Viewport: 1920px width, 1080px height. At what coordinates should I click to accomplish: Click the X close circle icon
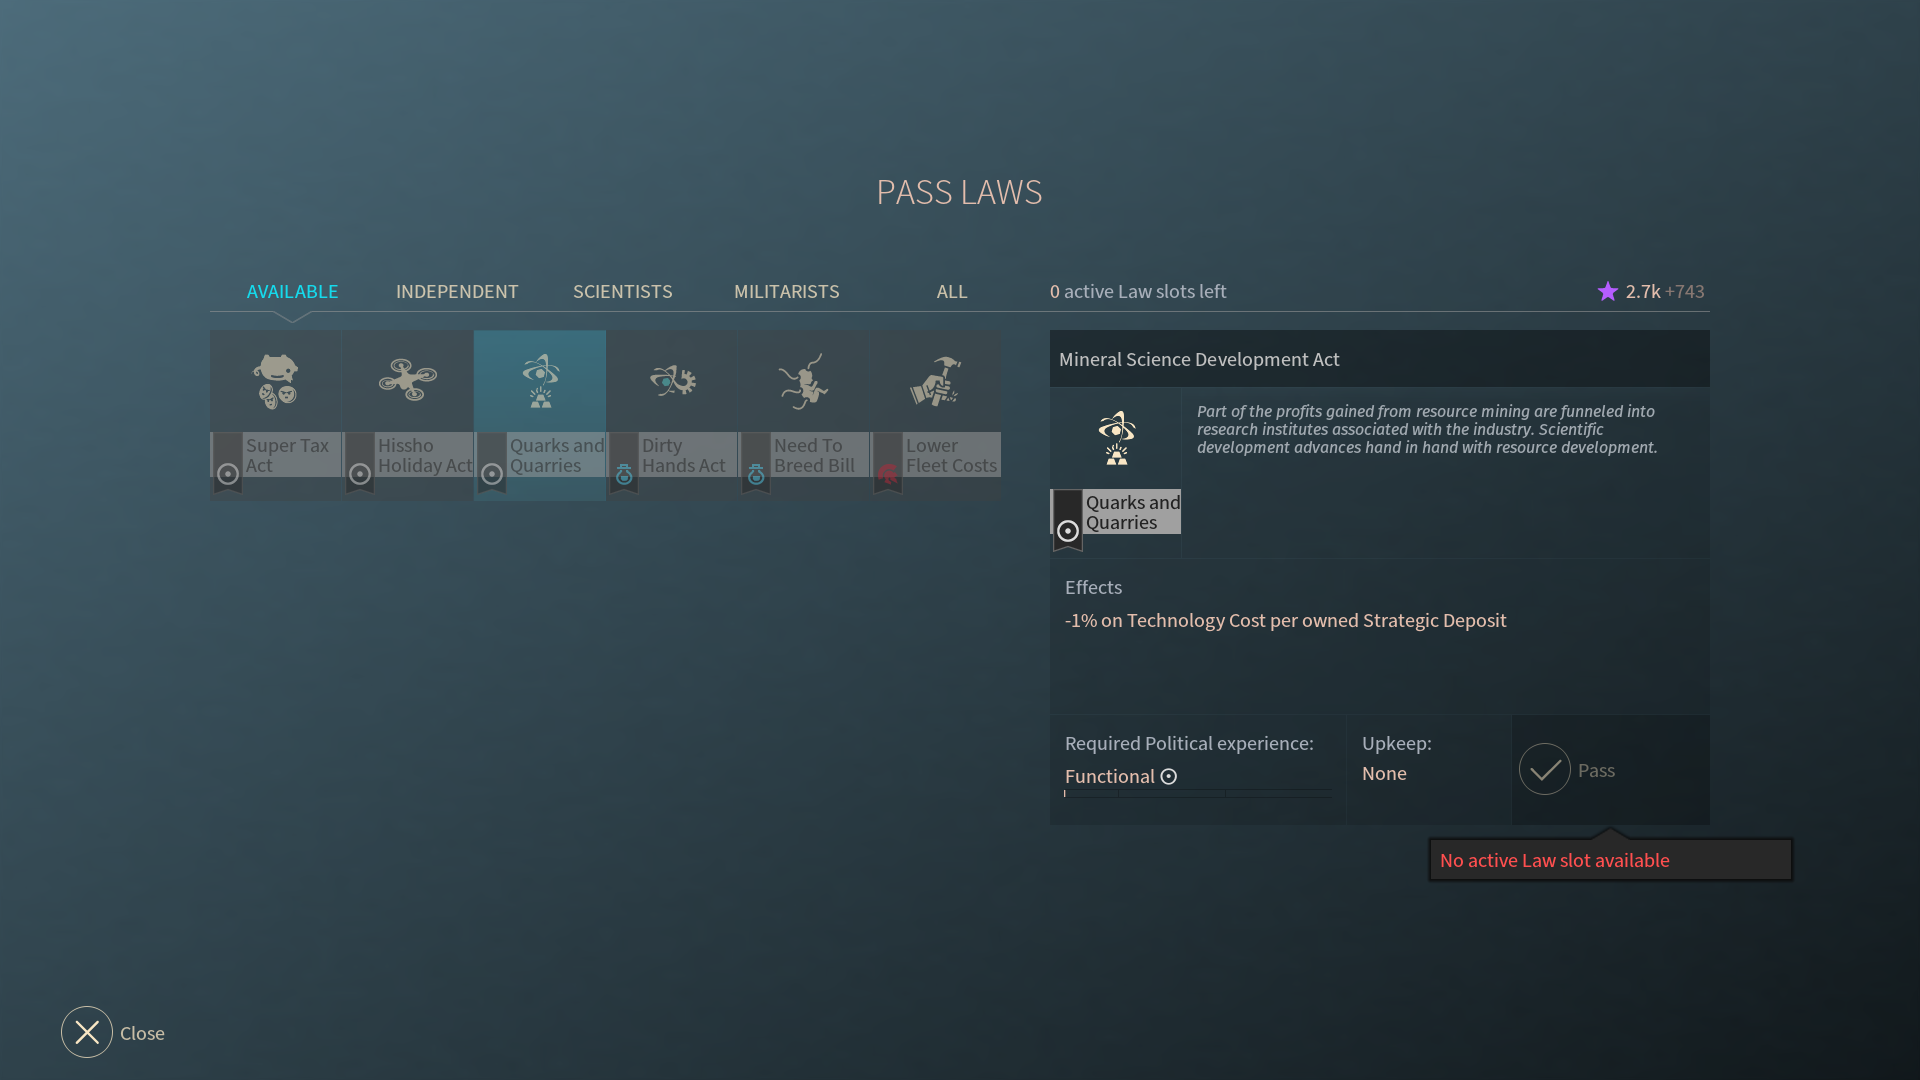coord(87,1032)
